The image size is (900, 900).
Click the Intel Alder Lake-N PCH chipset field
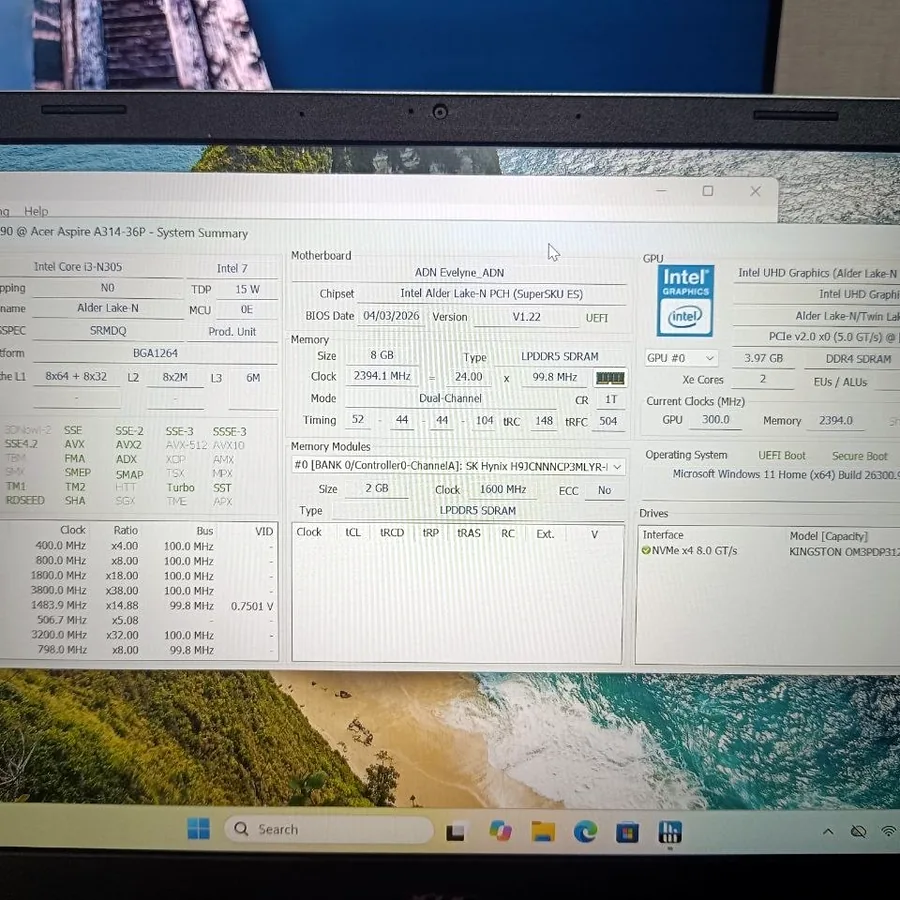pos(491,294)
